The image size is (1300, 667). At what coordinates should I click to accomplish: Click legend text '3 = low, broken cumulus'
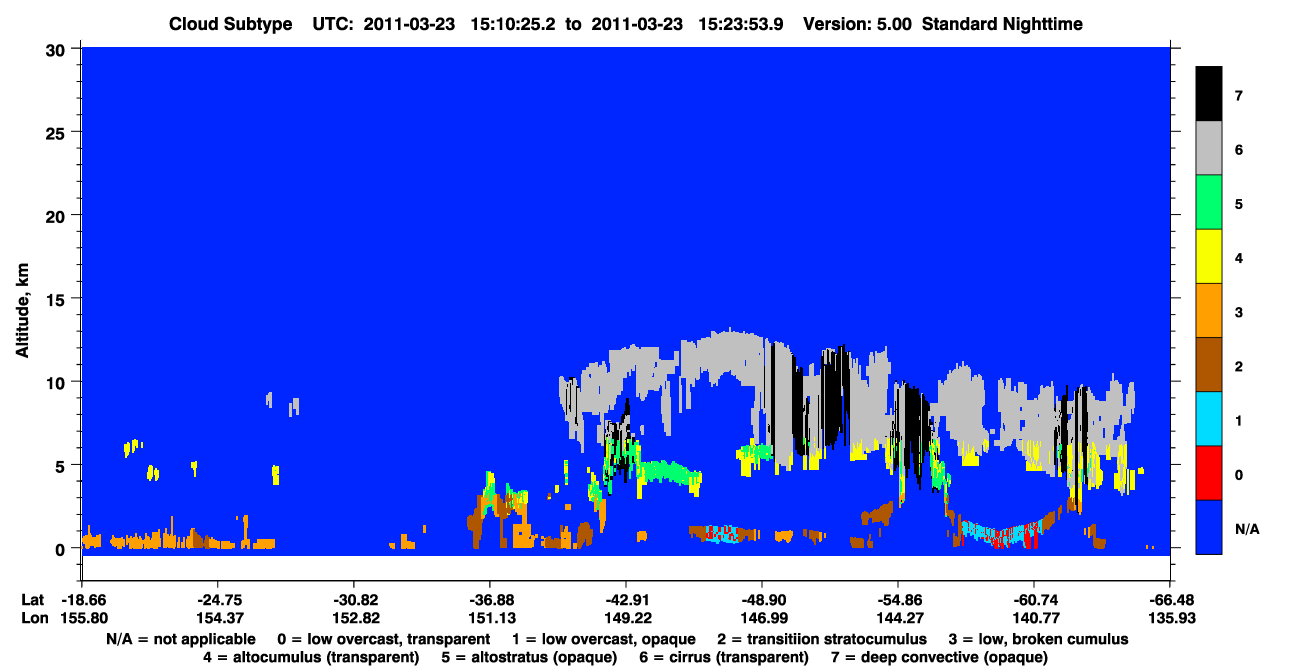pos(1038,638)
